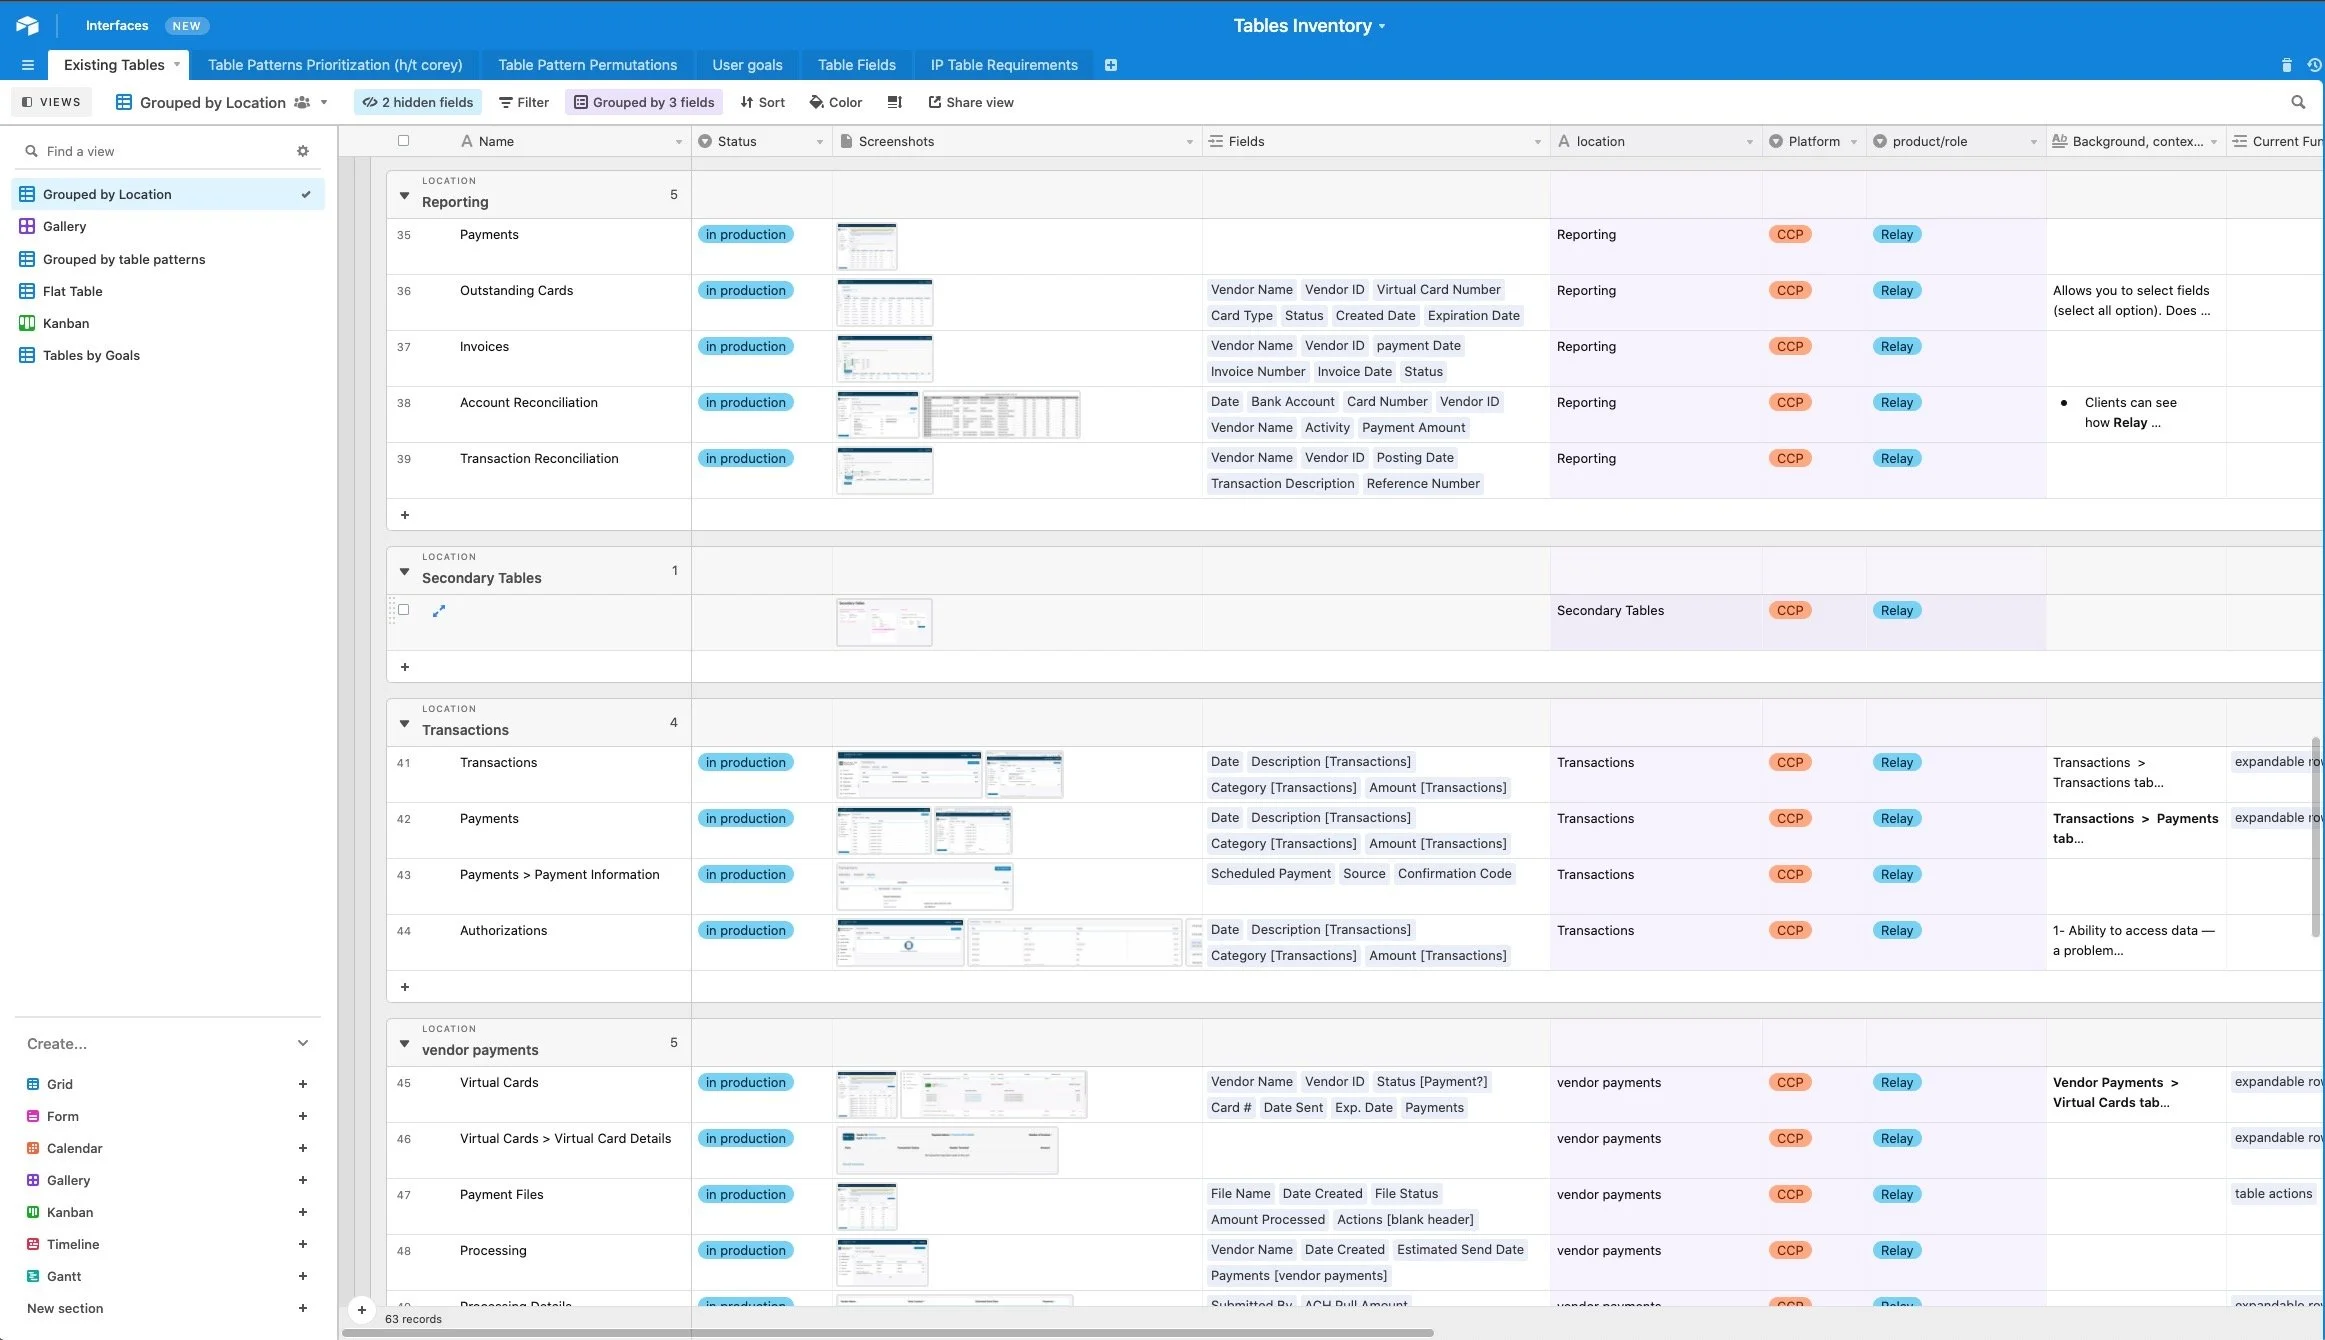Open the User goals tab
The width and height of the screenshot is (2325, 1340).
(747, 65)
